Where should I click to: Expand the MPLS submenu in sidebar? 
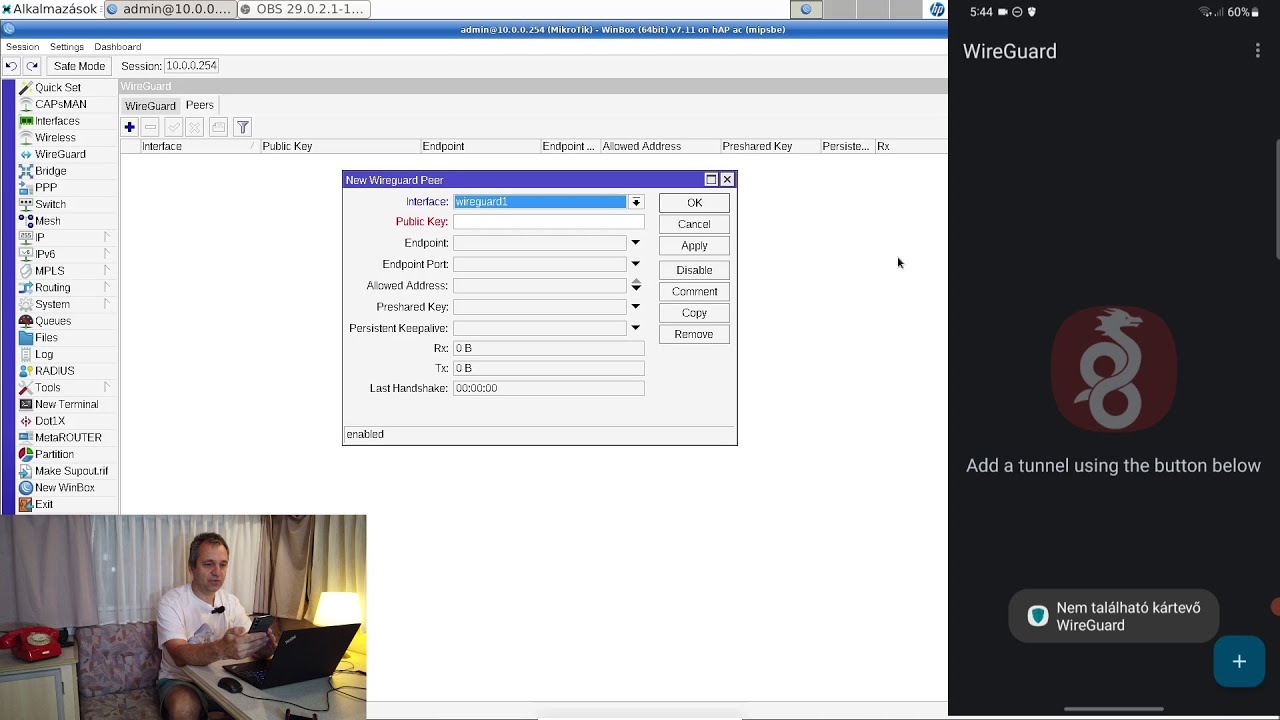(106, 271)
